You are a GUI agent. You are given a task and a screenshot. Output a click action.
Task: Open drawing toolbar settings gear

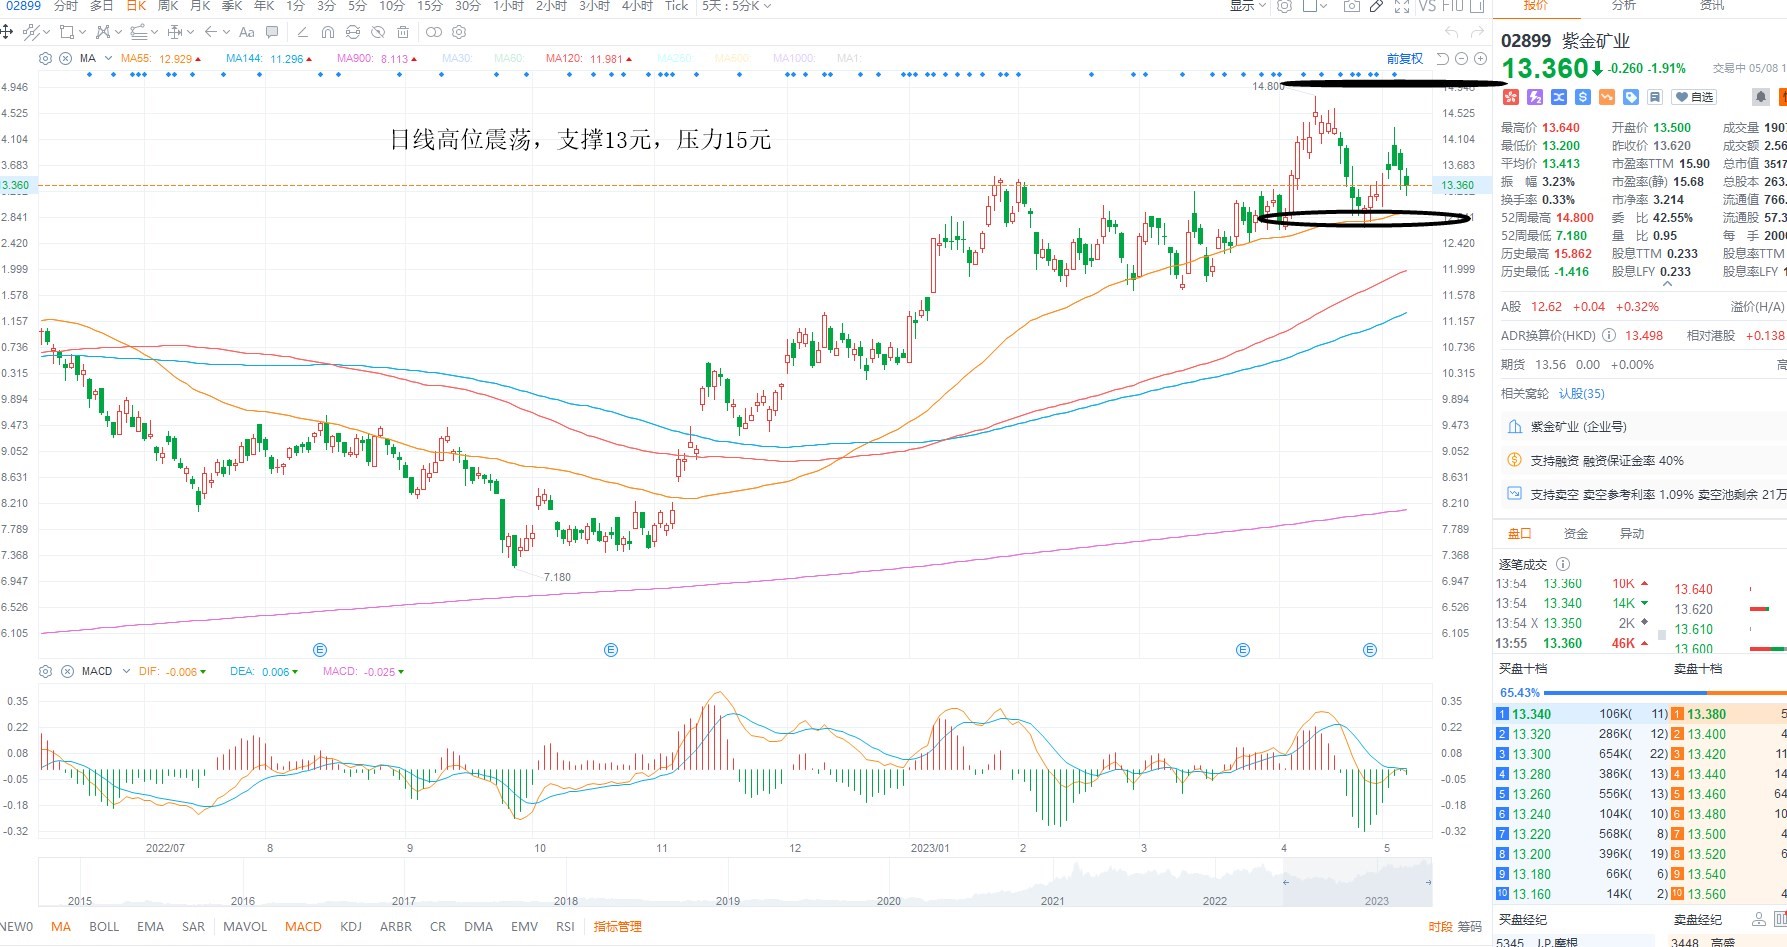point(459,32)
